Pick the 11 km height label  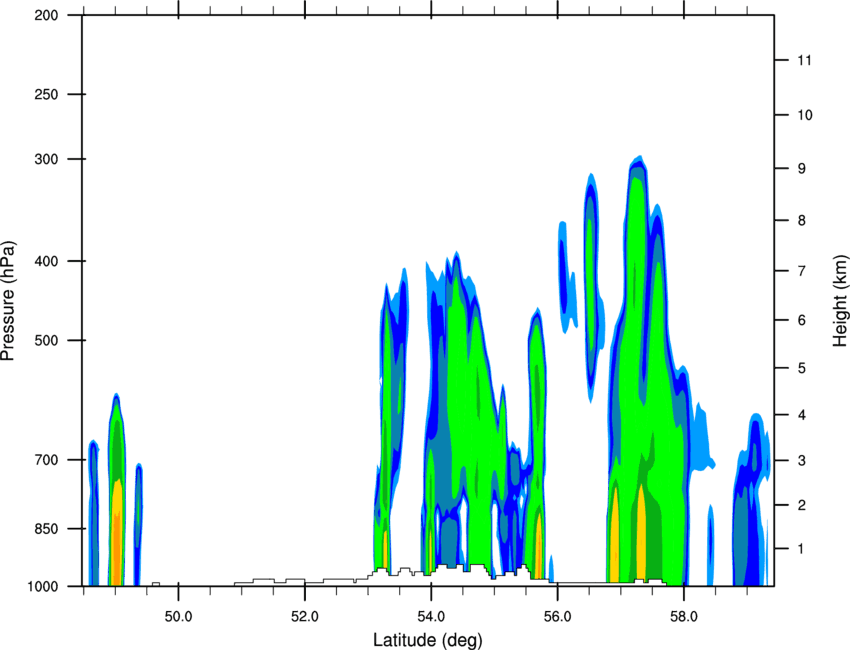click(804, 60)
